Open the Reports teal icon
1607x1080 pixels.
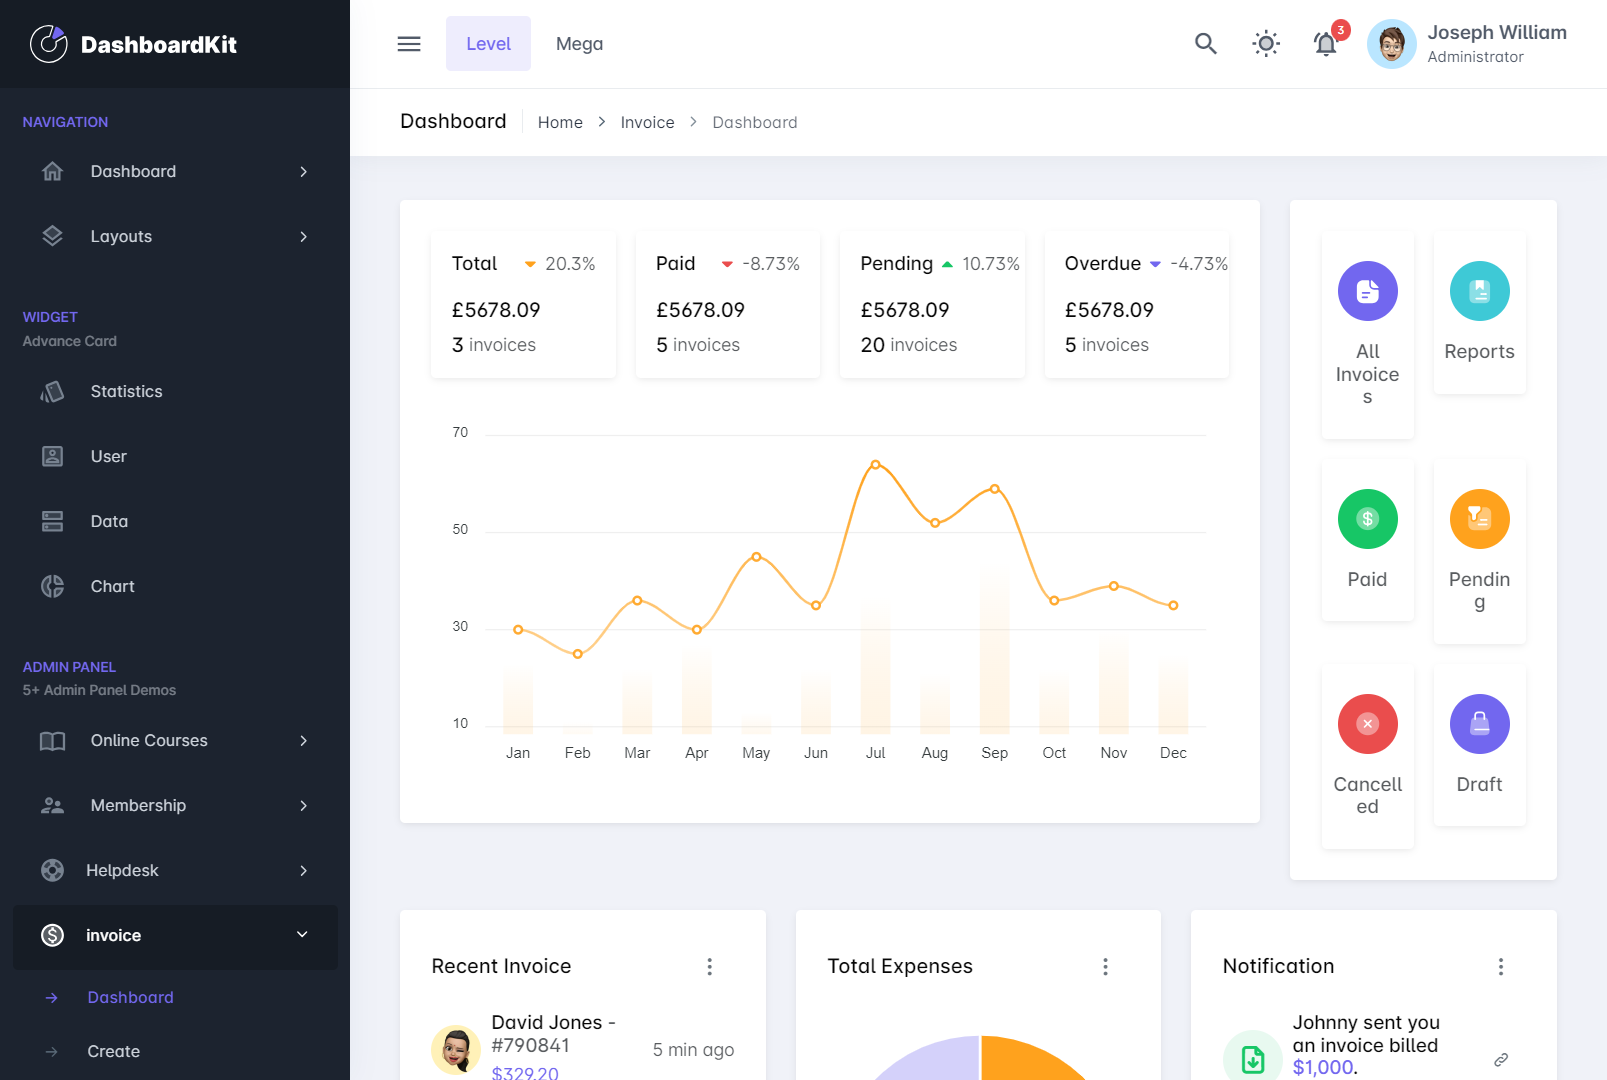coord(1479,291)
